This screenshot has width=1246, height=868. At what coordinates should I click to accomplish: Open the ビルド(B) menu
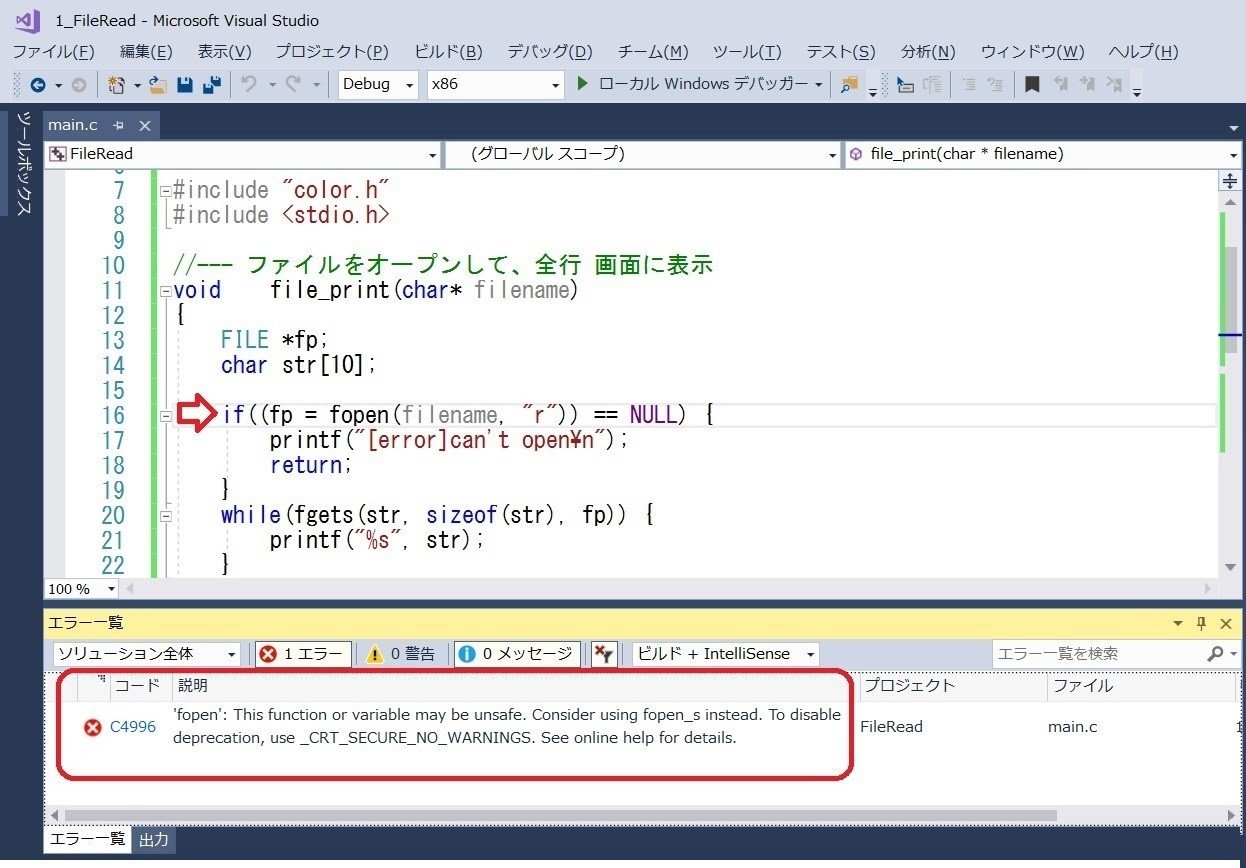448,52
